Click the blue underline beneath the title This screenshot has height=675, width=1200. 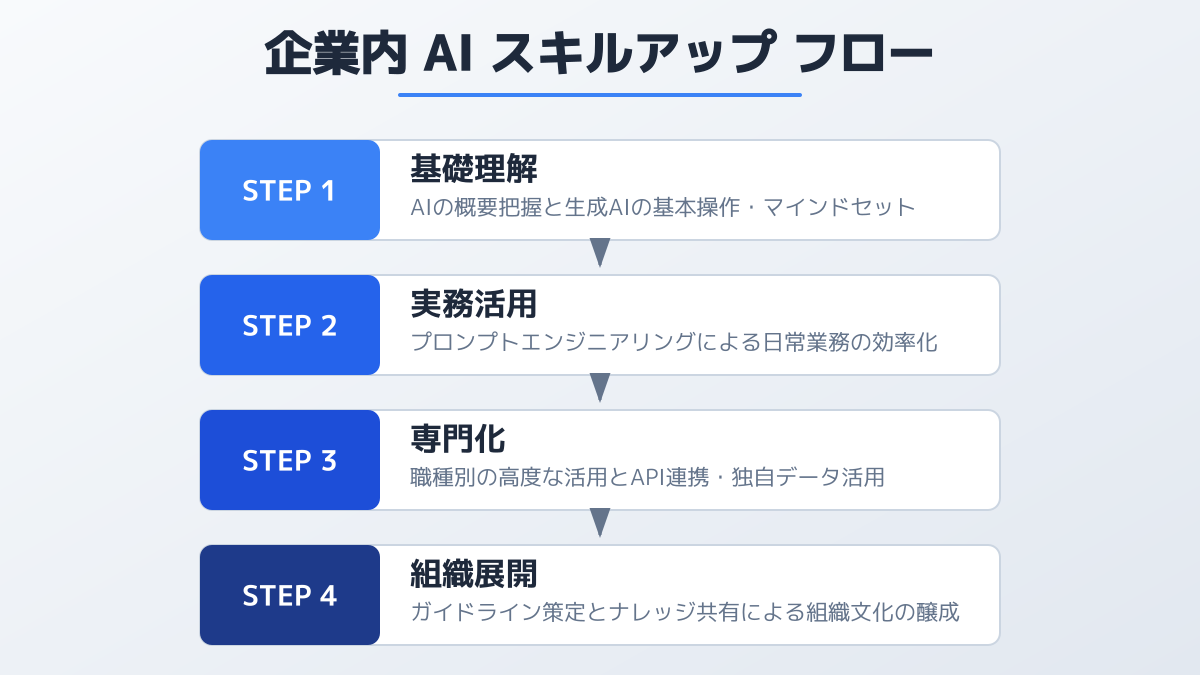pos(600,95)
